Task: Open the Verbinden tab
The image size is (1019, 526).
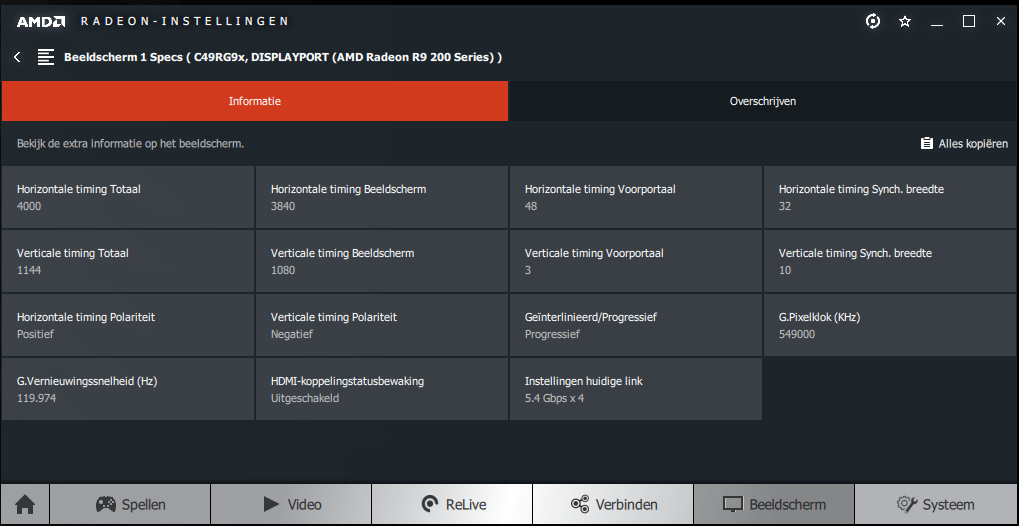Action: click(x=613, y=504)
